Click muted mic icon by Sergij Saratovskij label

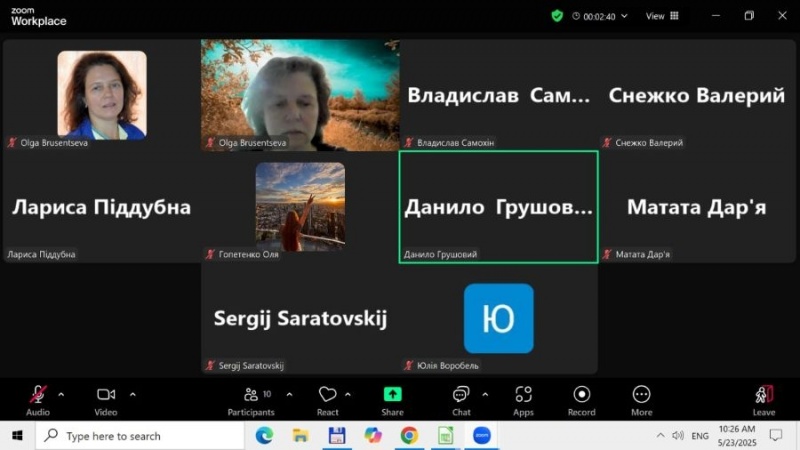coord(210,365)
